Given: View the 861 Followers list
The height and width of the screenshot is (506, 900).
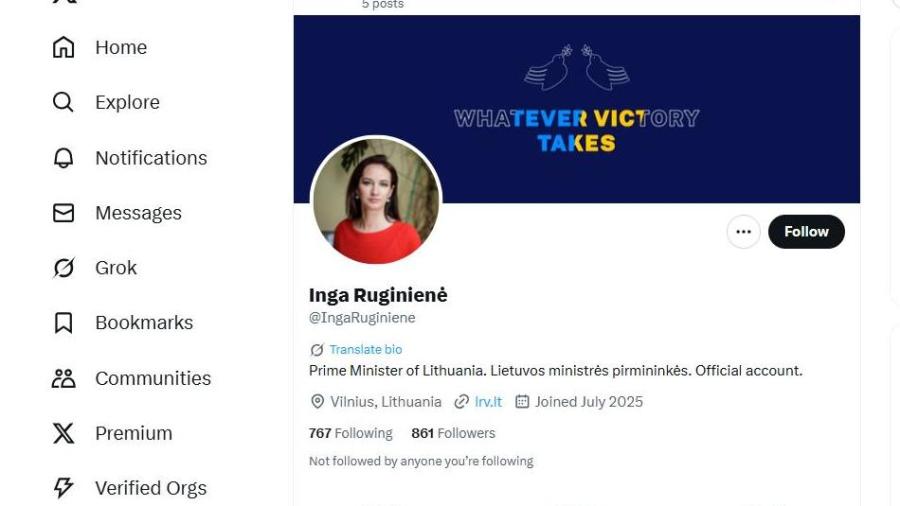Looking at the screenshot, I should [453, 433].
